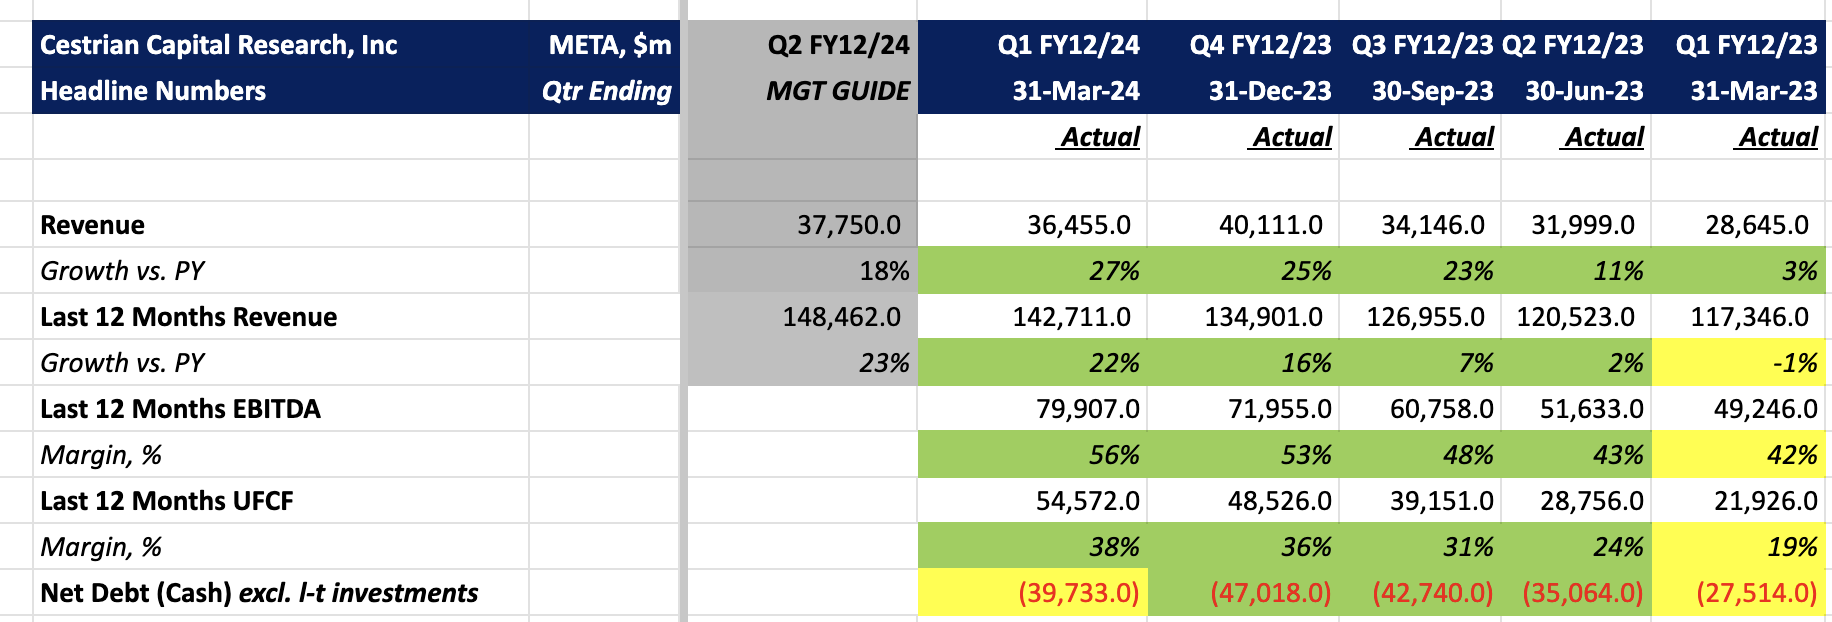Select the Revenue row label
Image resolution: width=1832 pixels, height=622 pixels.
93,225
